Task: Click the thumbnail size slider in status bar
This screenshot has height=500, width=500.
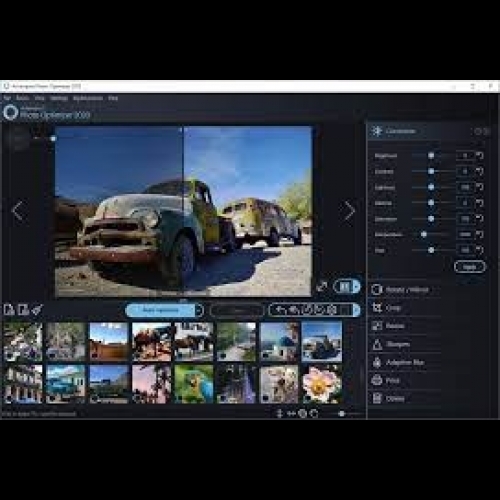Action: 342,414
